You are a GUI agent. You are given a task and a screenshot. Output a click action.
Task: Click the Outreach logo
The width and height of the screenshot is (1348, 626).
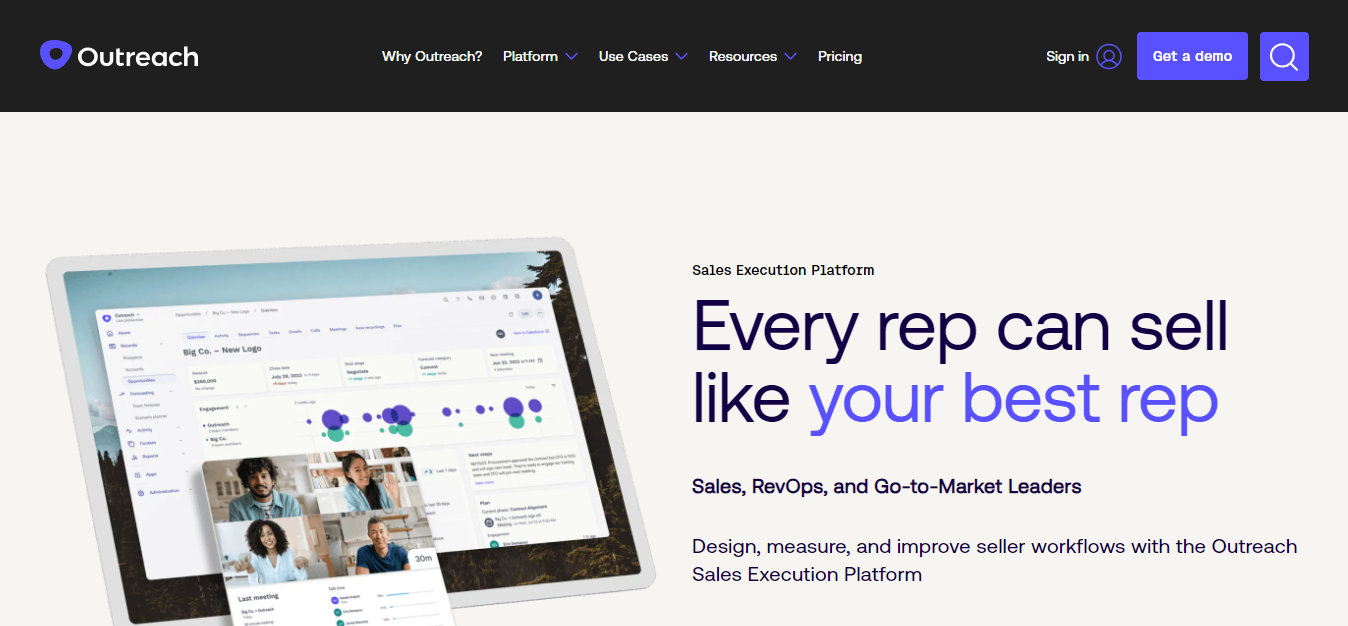[119, 56]
